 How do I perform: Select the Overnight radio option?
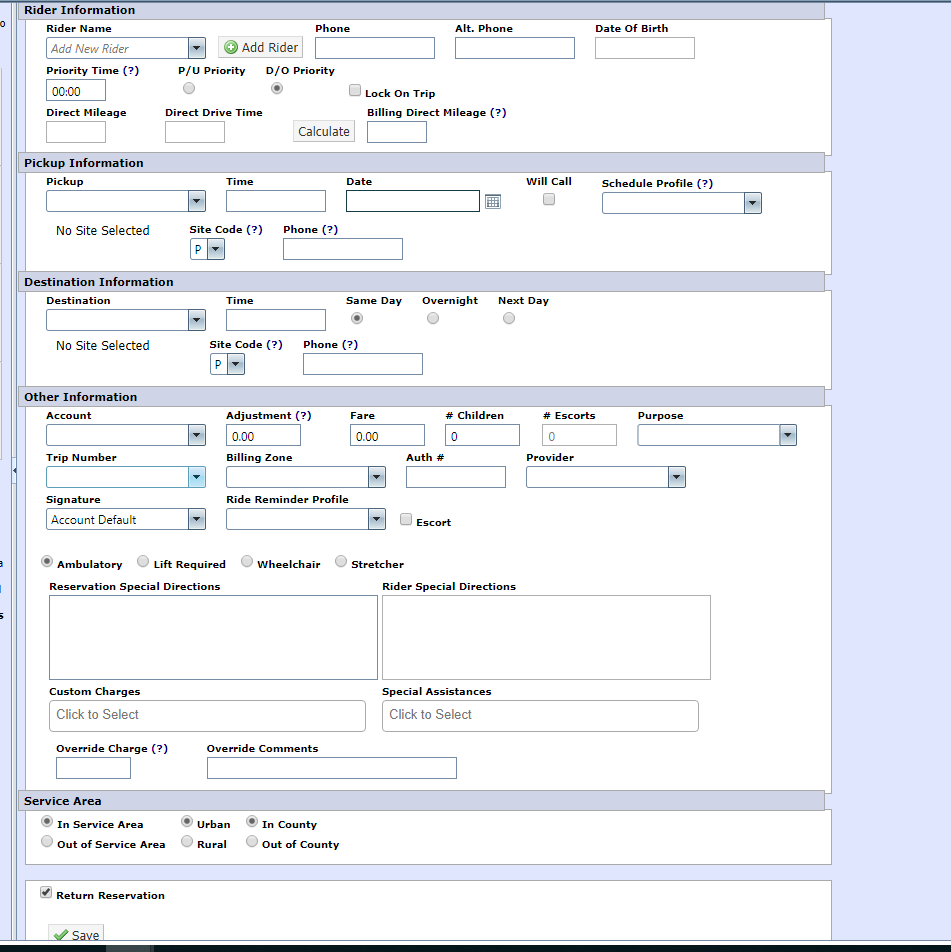[433, 318]
